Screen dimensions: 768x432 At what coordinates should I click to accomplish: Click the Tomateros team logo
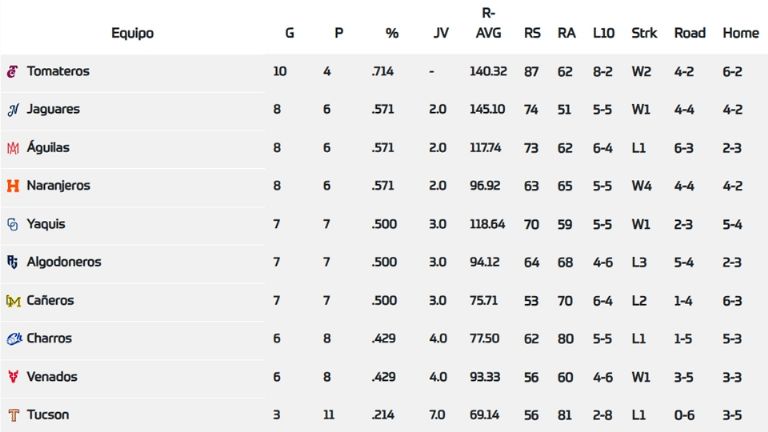(13, 72)
